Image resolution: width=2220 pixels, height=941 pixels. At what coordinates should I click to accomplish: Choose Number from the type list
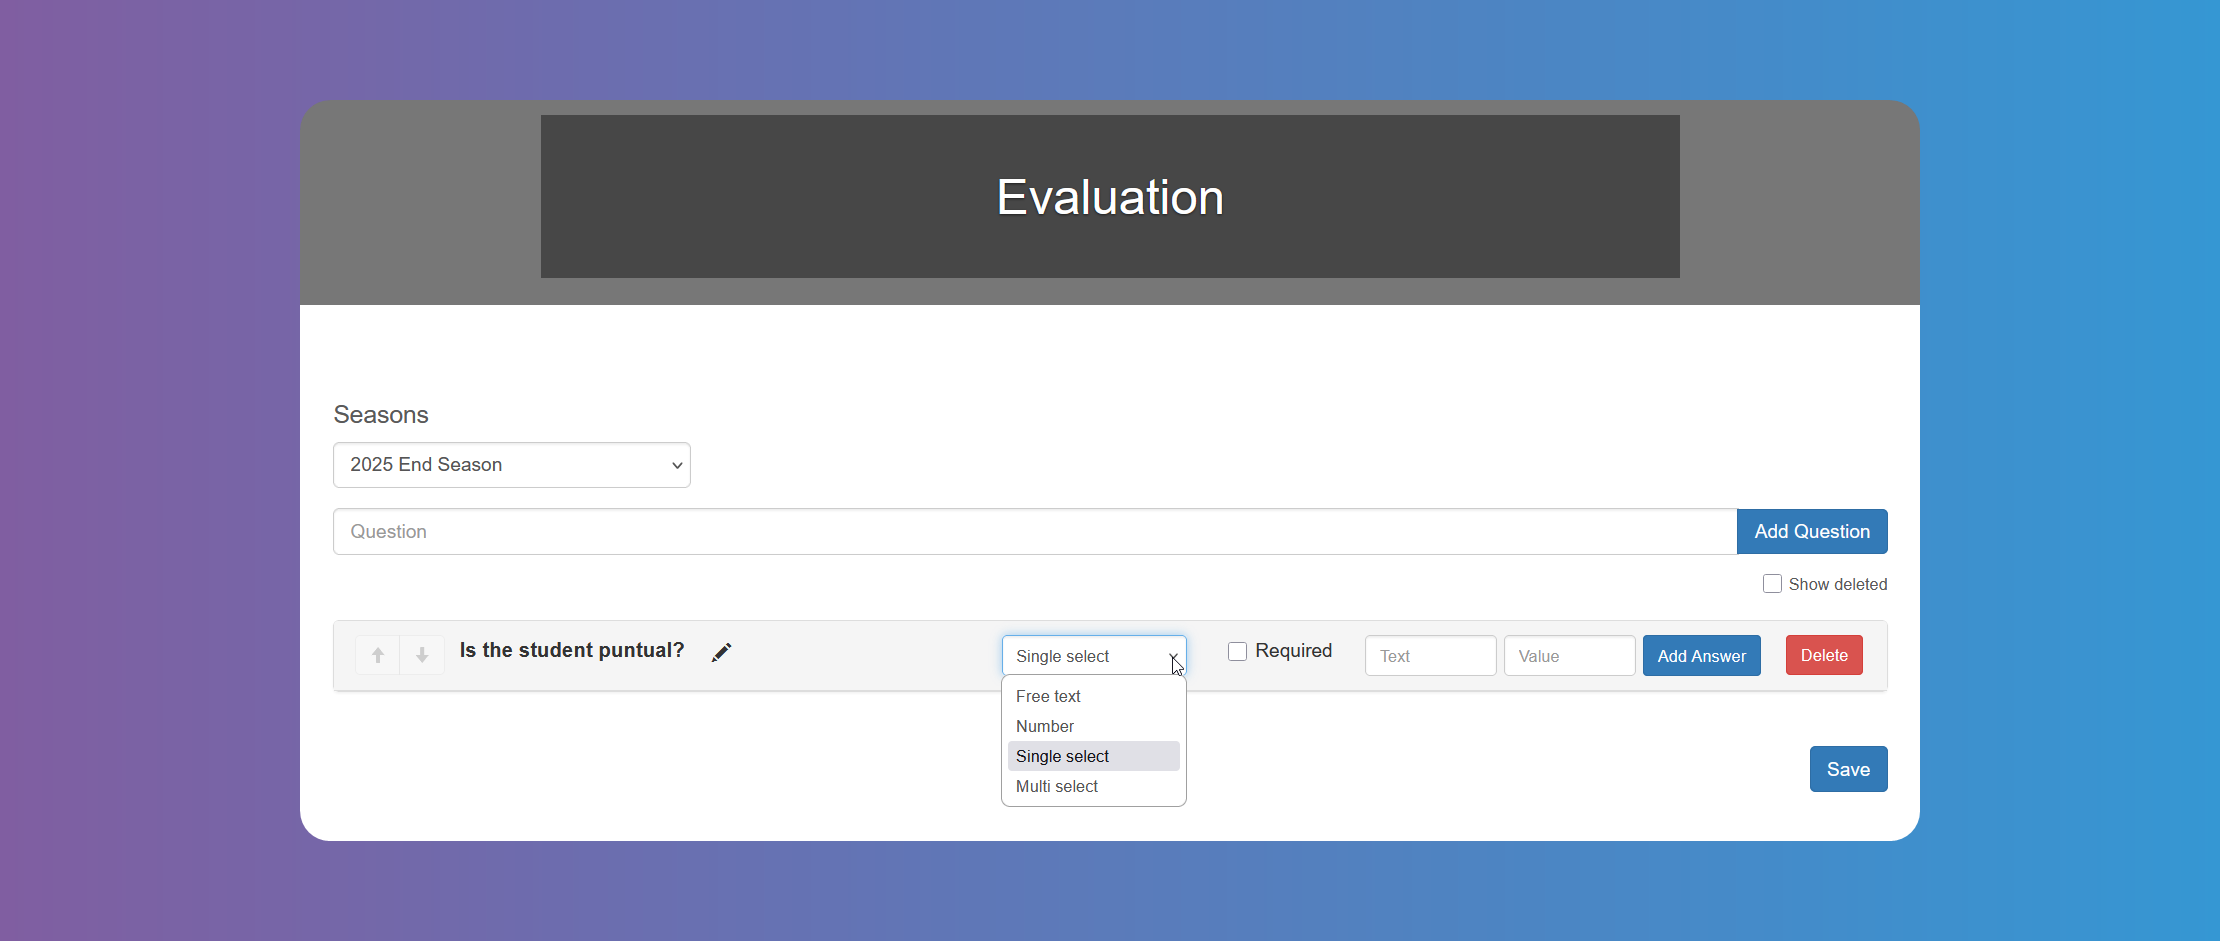1044,726
